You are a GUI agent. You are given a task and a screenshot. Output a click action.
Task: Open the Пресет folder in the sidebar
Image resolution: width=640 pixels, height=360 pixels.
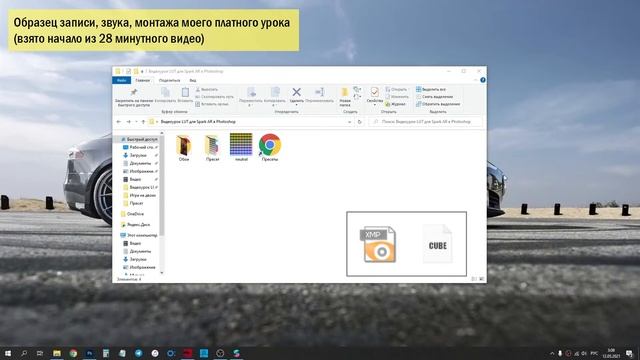coord(133,203)
